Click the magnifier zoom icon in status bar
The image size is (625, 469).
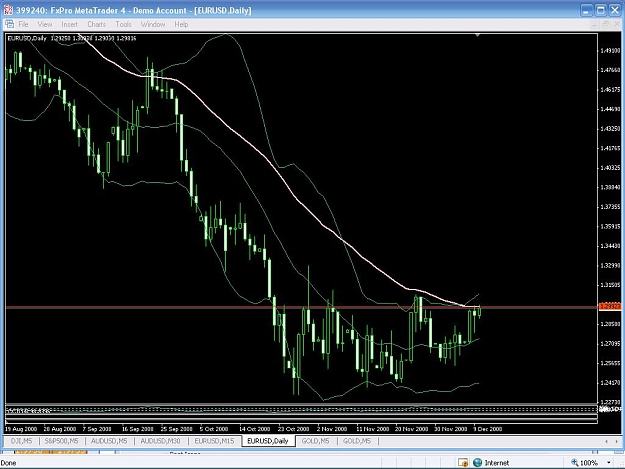tap(574, 462)
